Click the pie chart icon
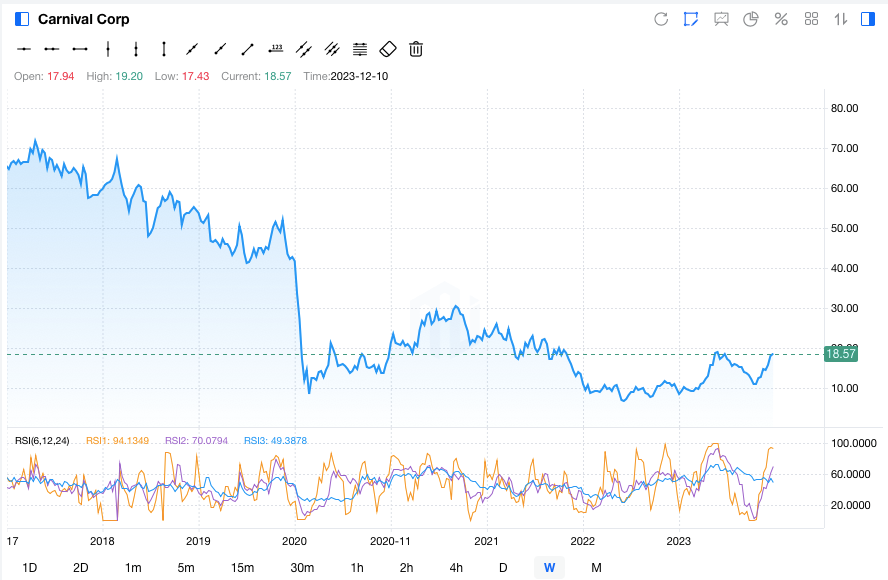The height and width of the screenshot is (580, 888). [x=751, y=19]
